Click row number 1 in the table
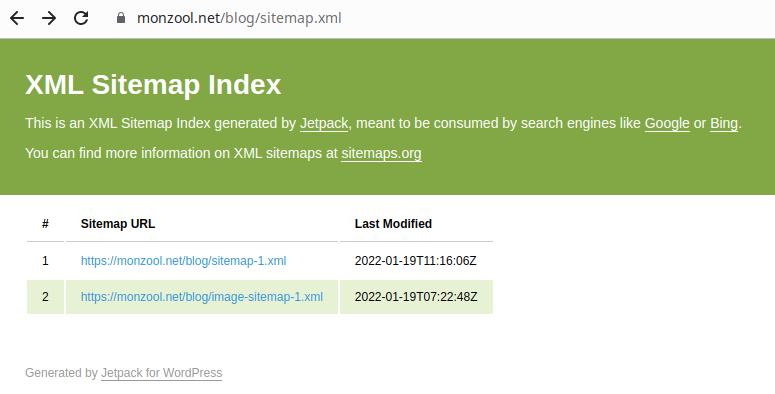The width and height of the screenshot is (775, 394). coord(45,261)
